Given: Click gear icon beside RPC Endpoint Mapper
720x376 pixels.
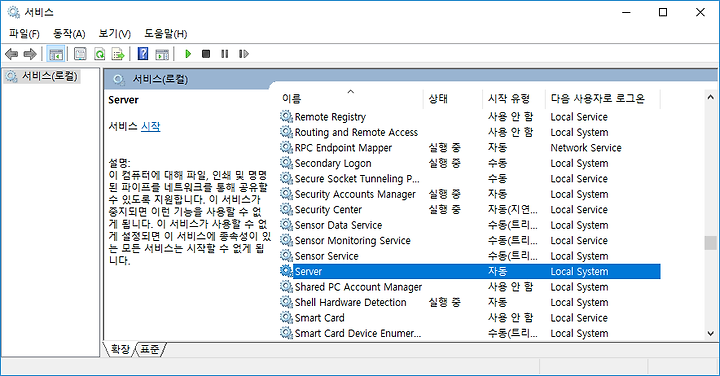Looking at the screenshot, I should pos(287,148).
